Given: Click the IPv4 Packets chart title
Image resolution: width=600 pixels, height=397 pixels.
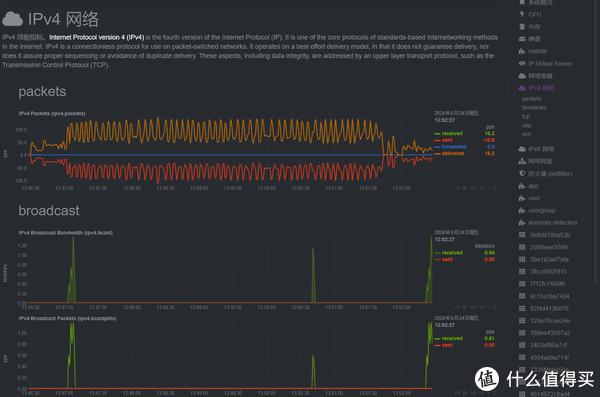Looking at the screenshot, I should [x=52, y=114].
